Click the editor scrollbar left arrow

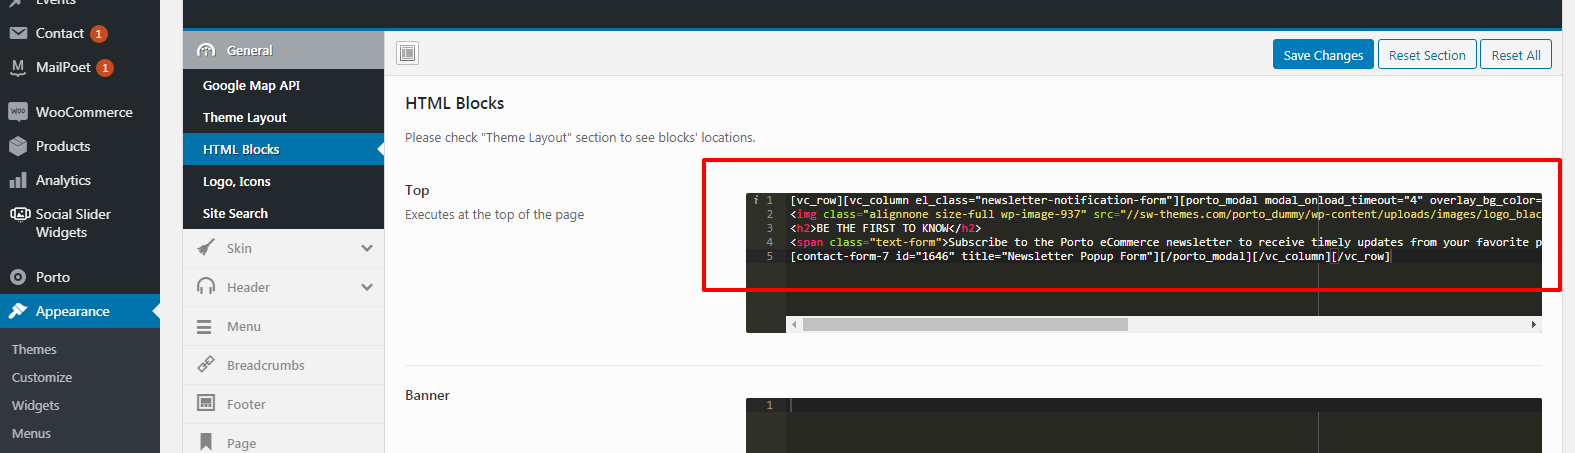click(x=794, y=324)
